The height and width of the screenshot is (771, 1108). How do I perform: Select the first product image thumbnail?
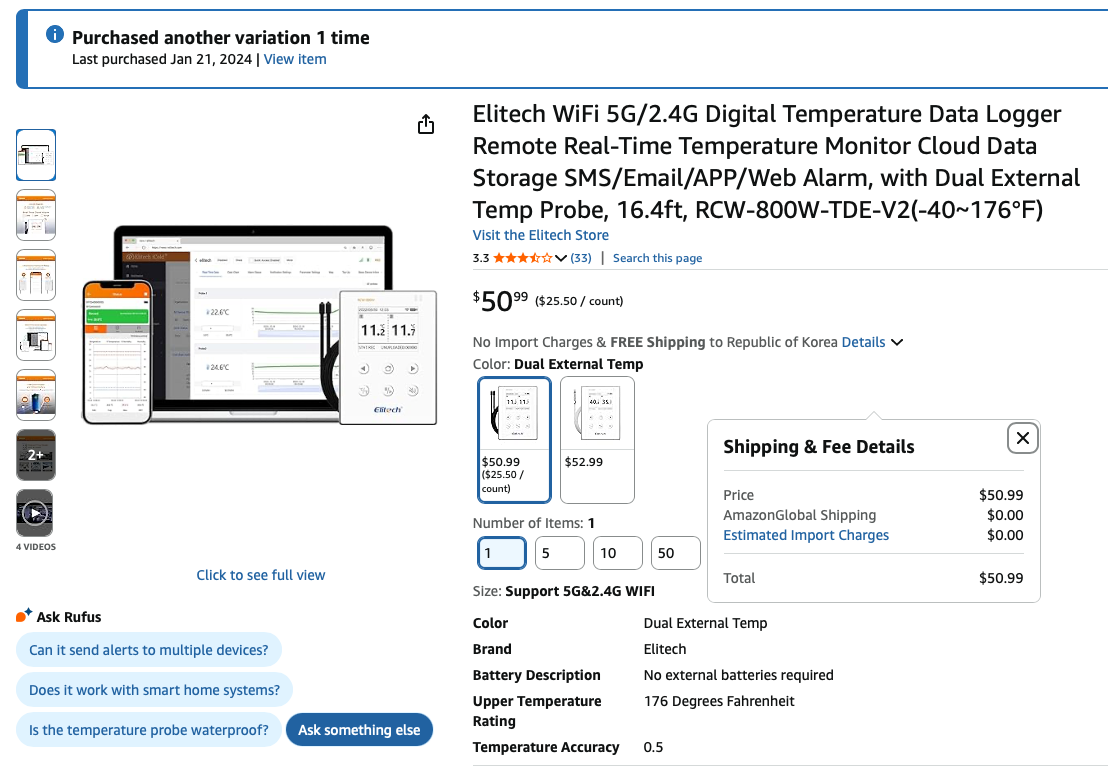36,155
